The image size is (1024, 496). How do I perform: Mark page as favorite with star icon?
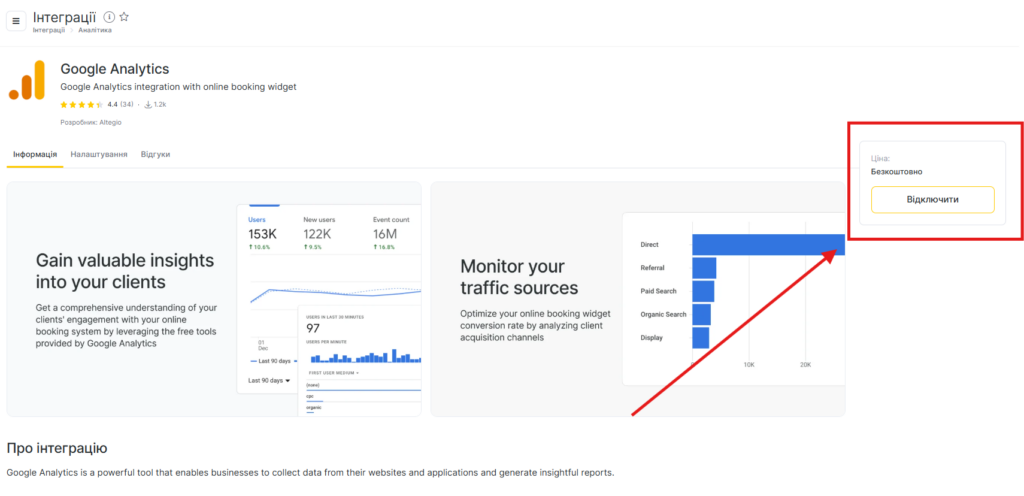124,17
